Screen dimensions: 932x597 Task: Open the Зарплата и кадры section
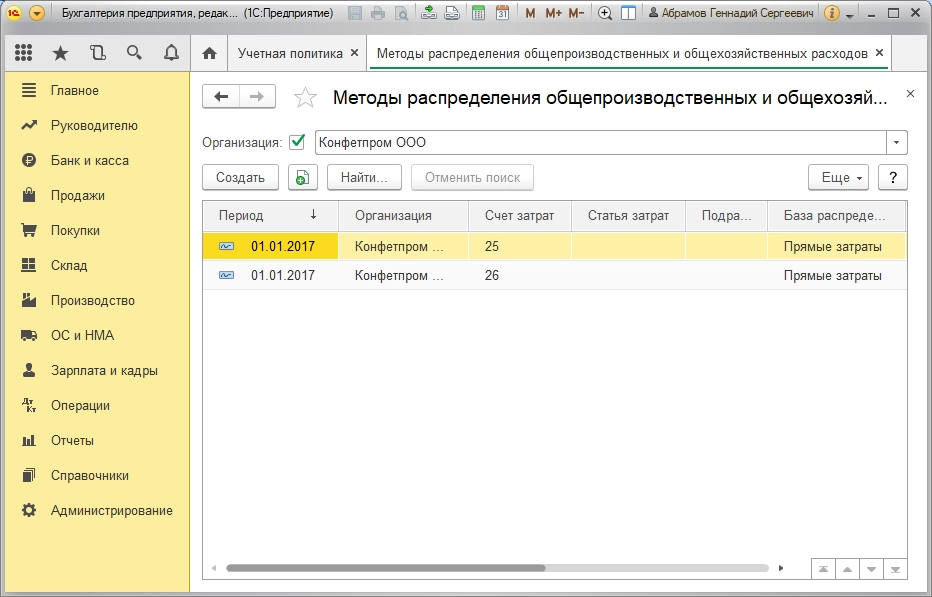pos(97,371)
